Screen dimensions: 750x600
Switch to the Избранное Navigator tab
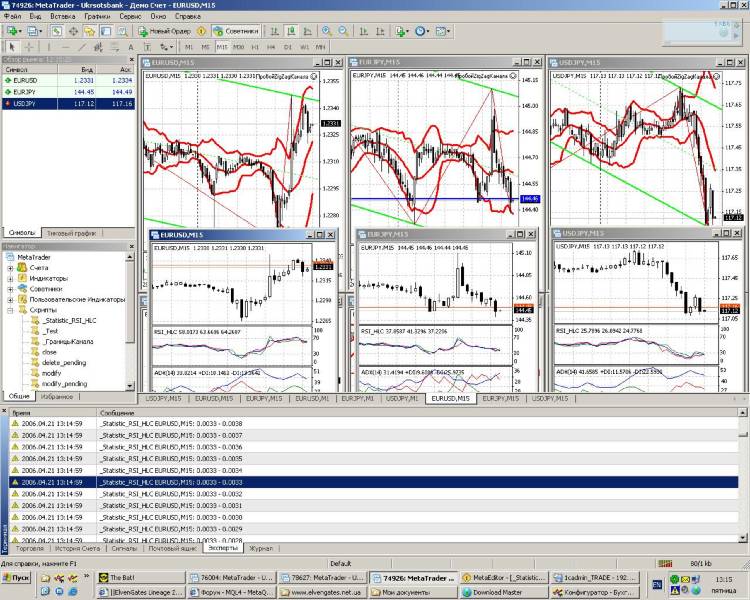(56, 396)
